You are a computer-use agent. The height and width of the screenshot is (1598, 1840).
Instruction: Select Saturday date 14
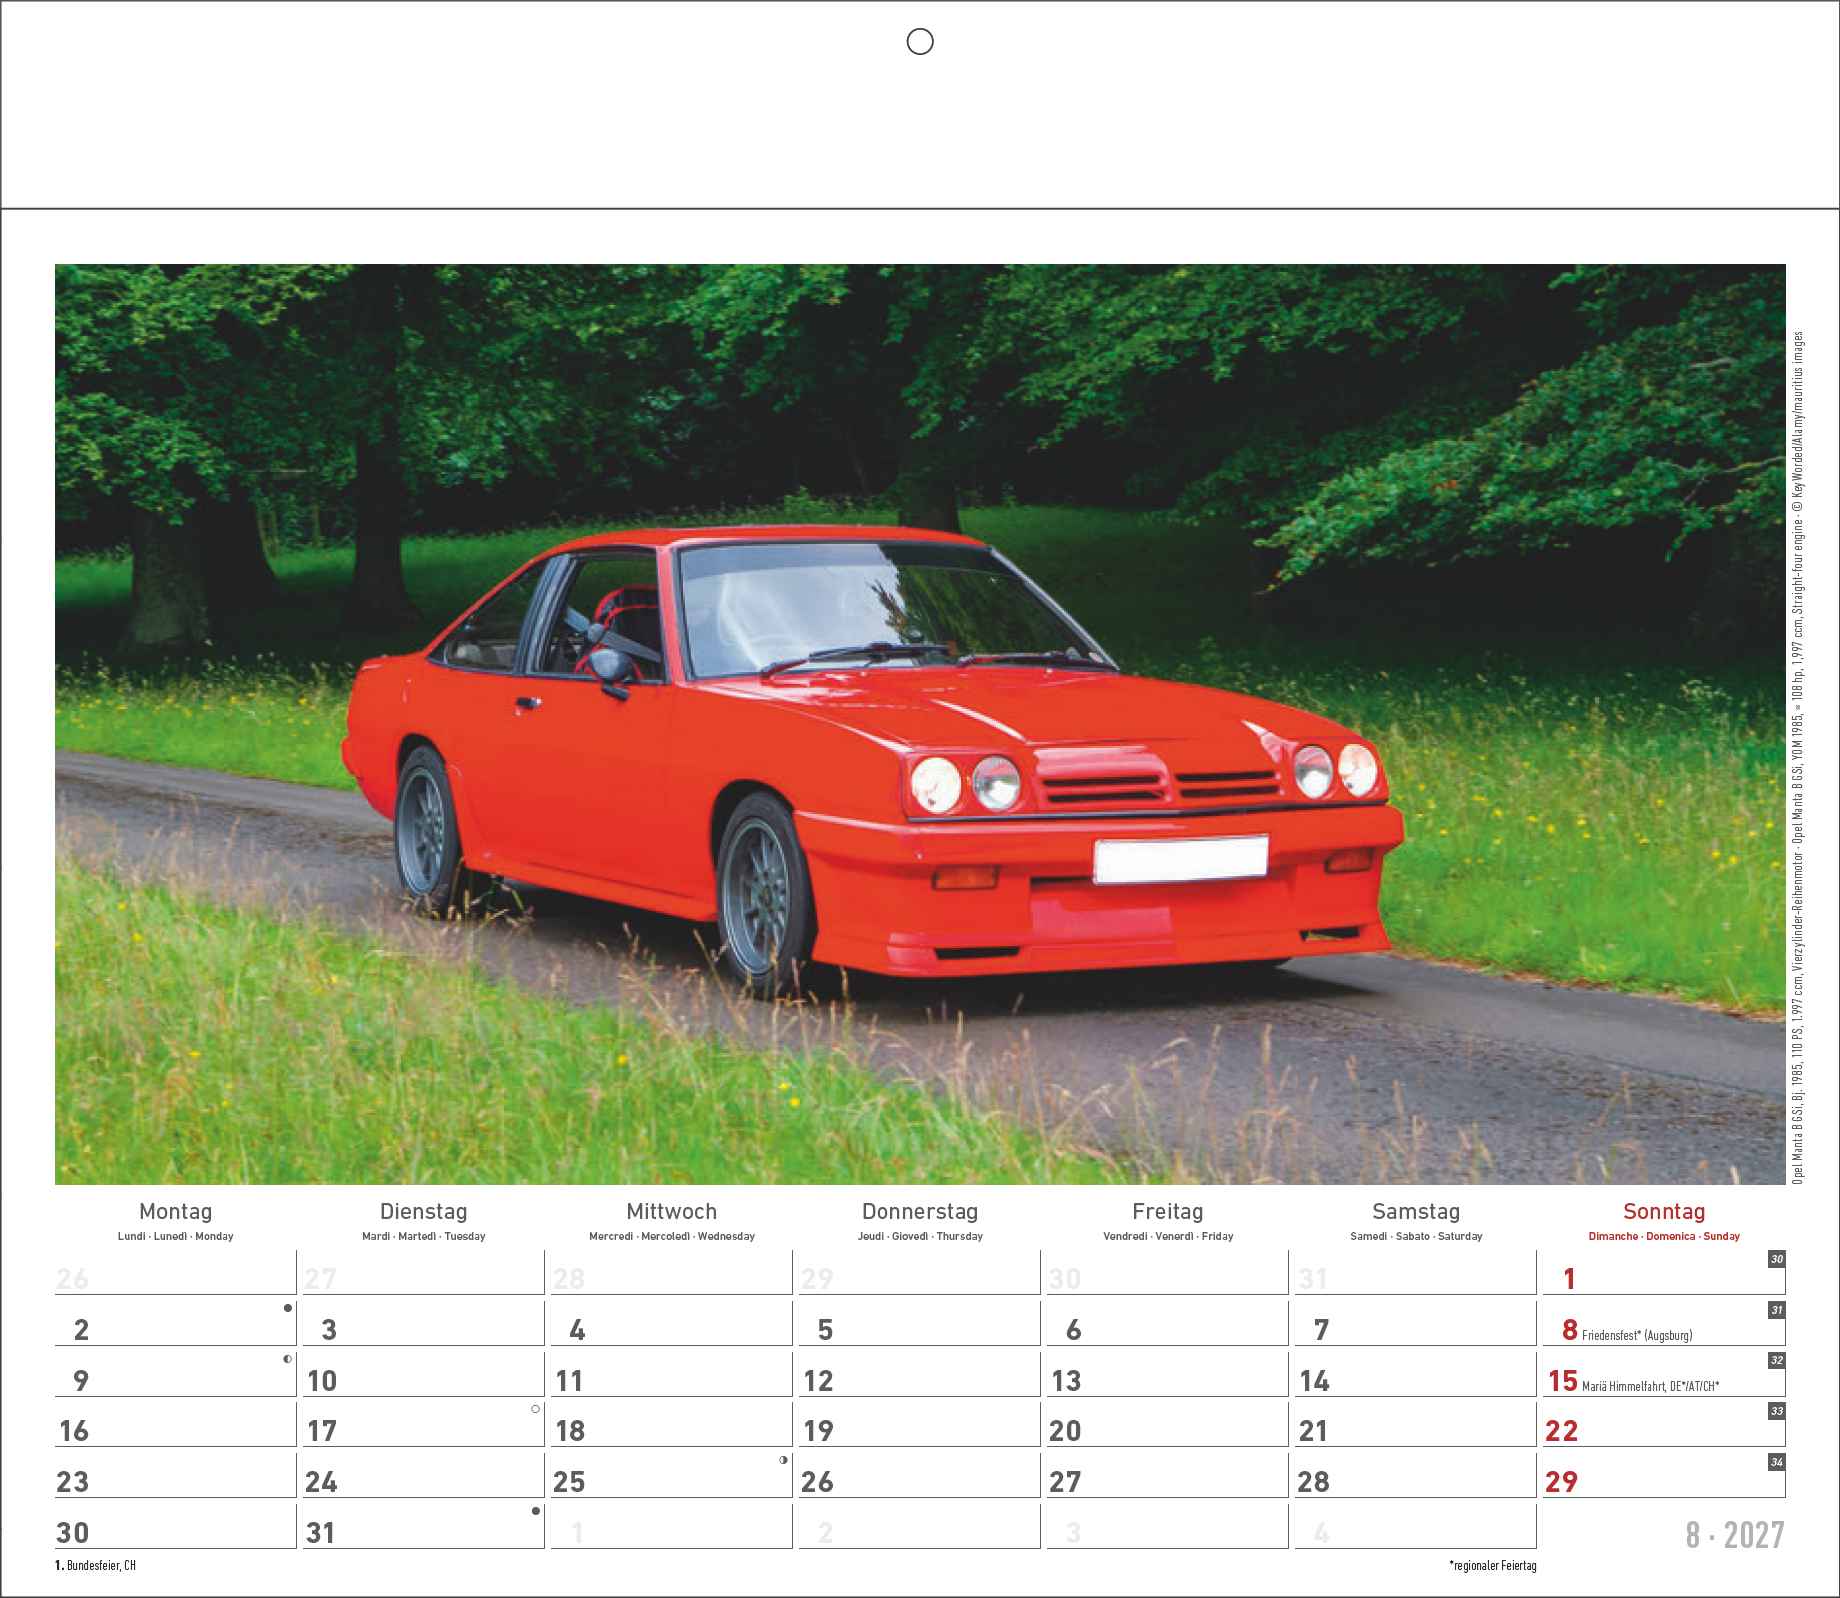pyautogui.click(x=1314, y=1381)
